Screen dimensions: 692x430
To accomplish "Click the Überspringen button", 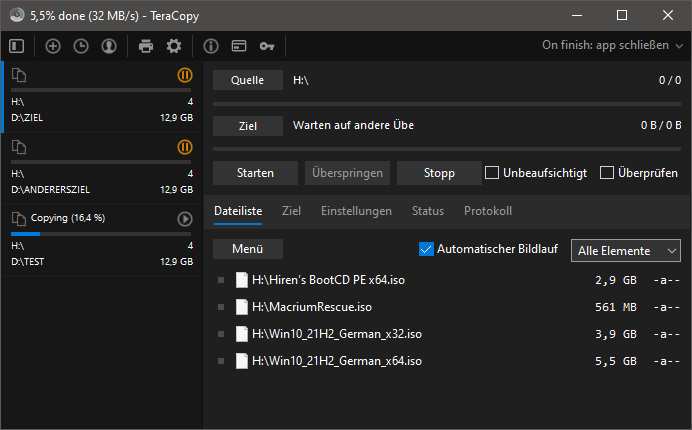I will [347, 173].
